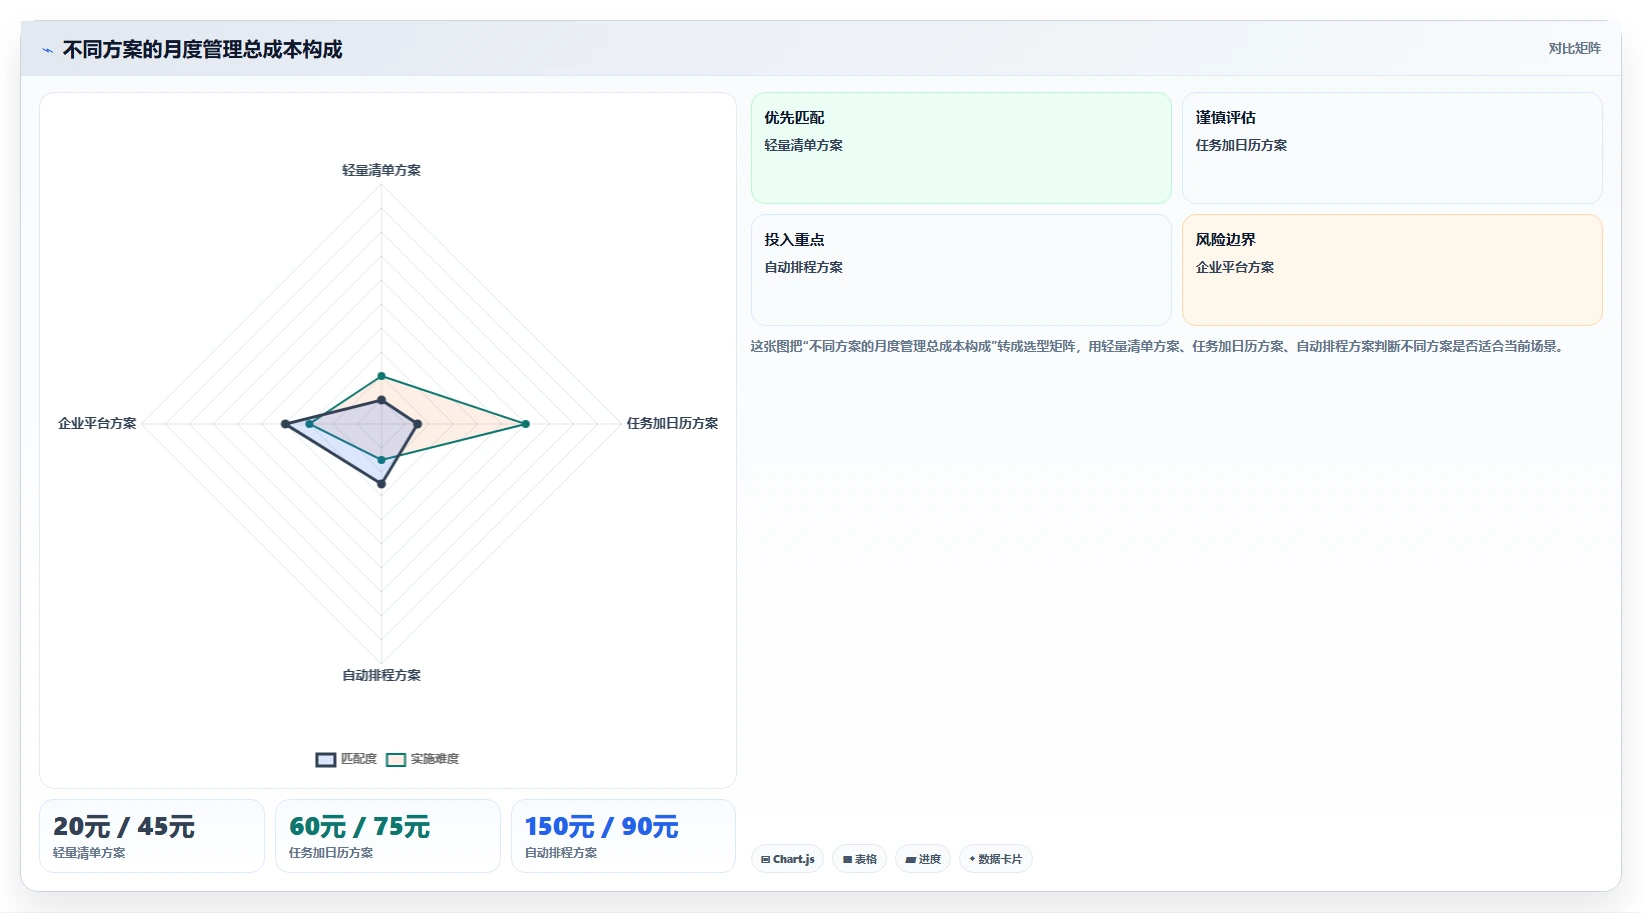Click the 实施难度 legend label text

click(x=435, y=759)
